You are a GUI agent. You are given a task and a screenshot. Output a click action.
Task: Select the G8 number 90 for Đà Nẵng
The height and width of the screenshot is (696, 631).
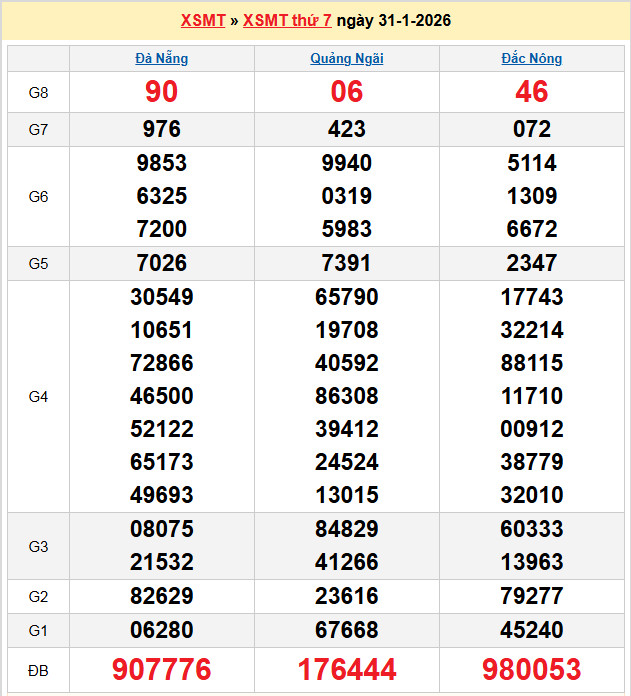pyautogui.click(x=161, y=92)
